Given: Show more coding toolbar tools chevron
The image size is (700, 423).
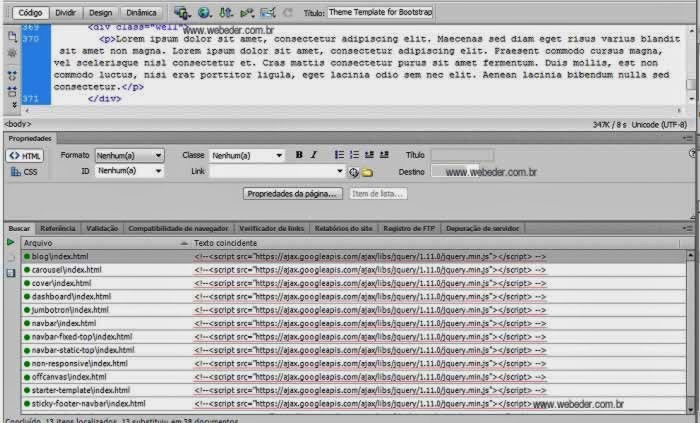Looking at the screenshot, I should [14, 105].
